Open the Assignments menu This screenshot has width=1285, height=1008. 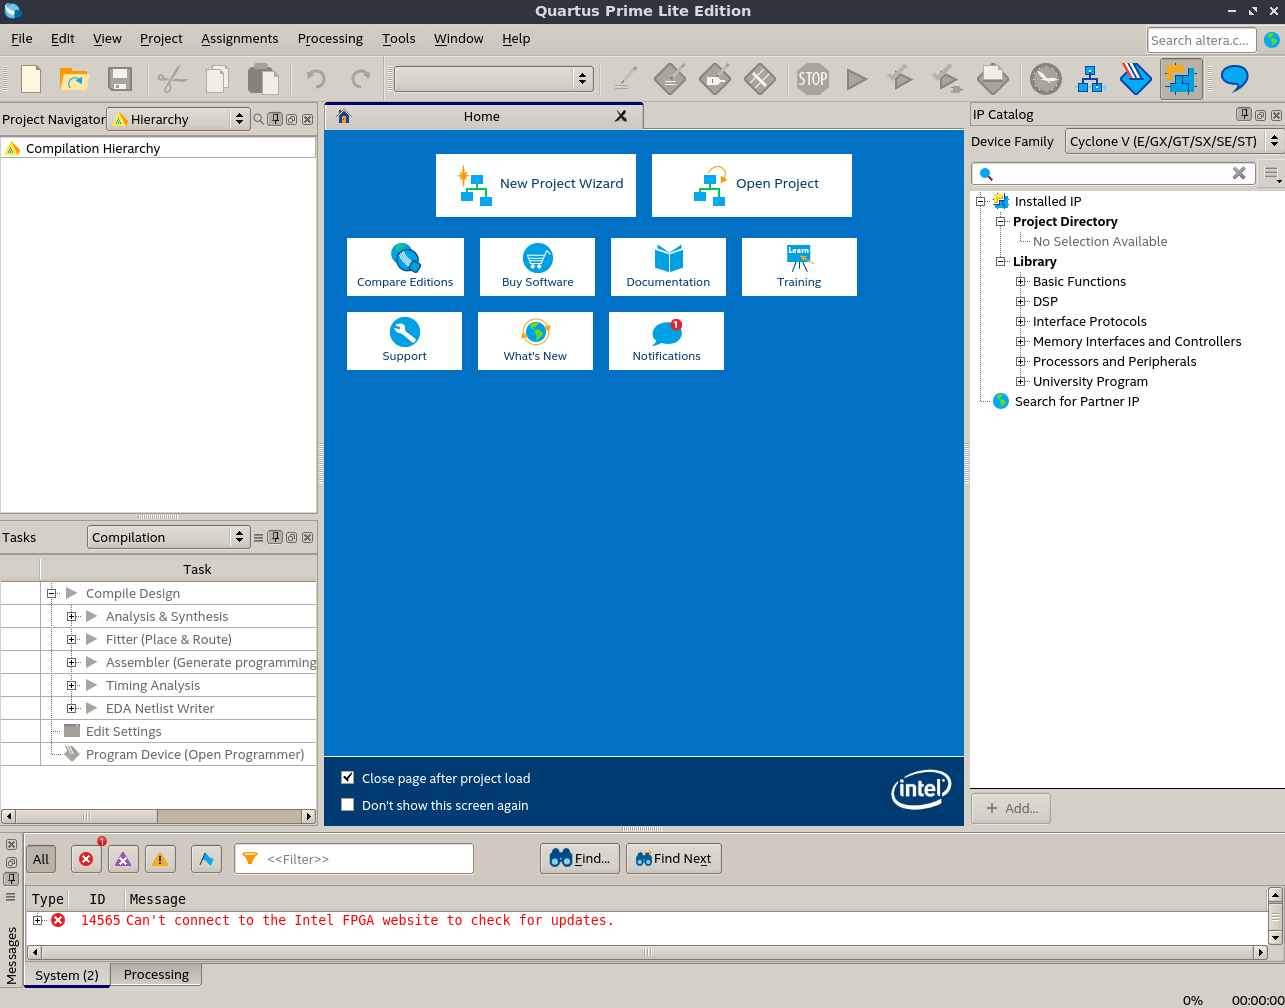(x=239, y=39)
